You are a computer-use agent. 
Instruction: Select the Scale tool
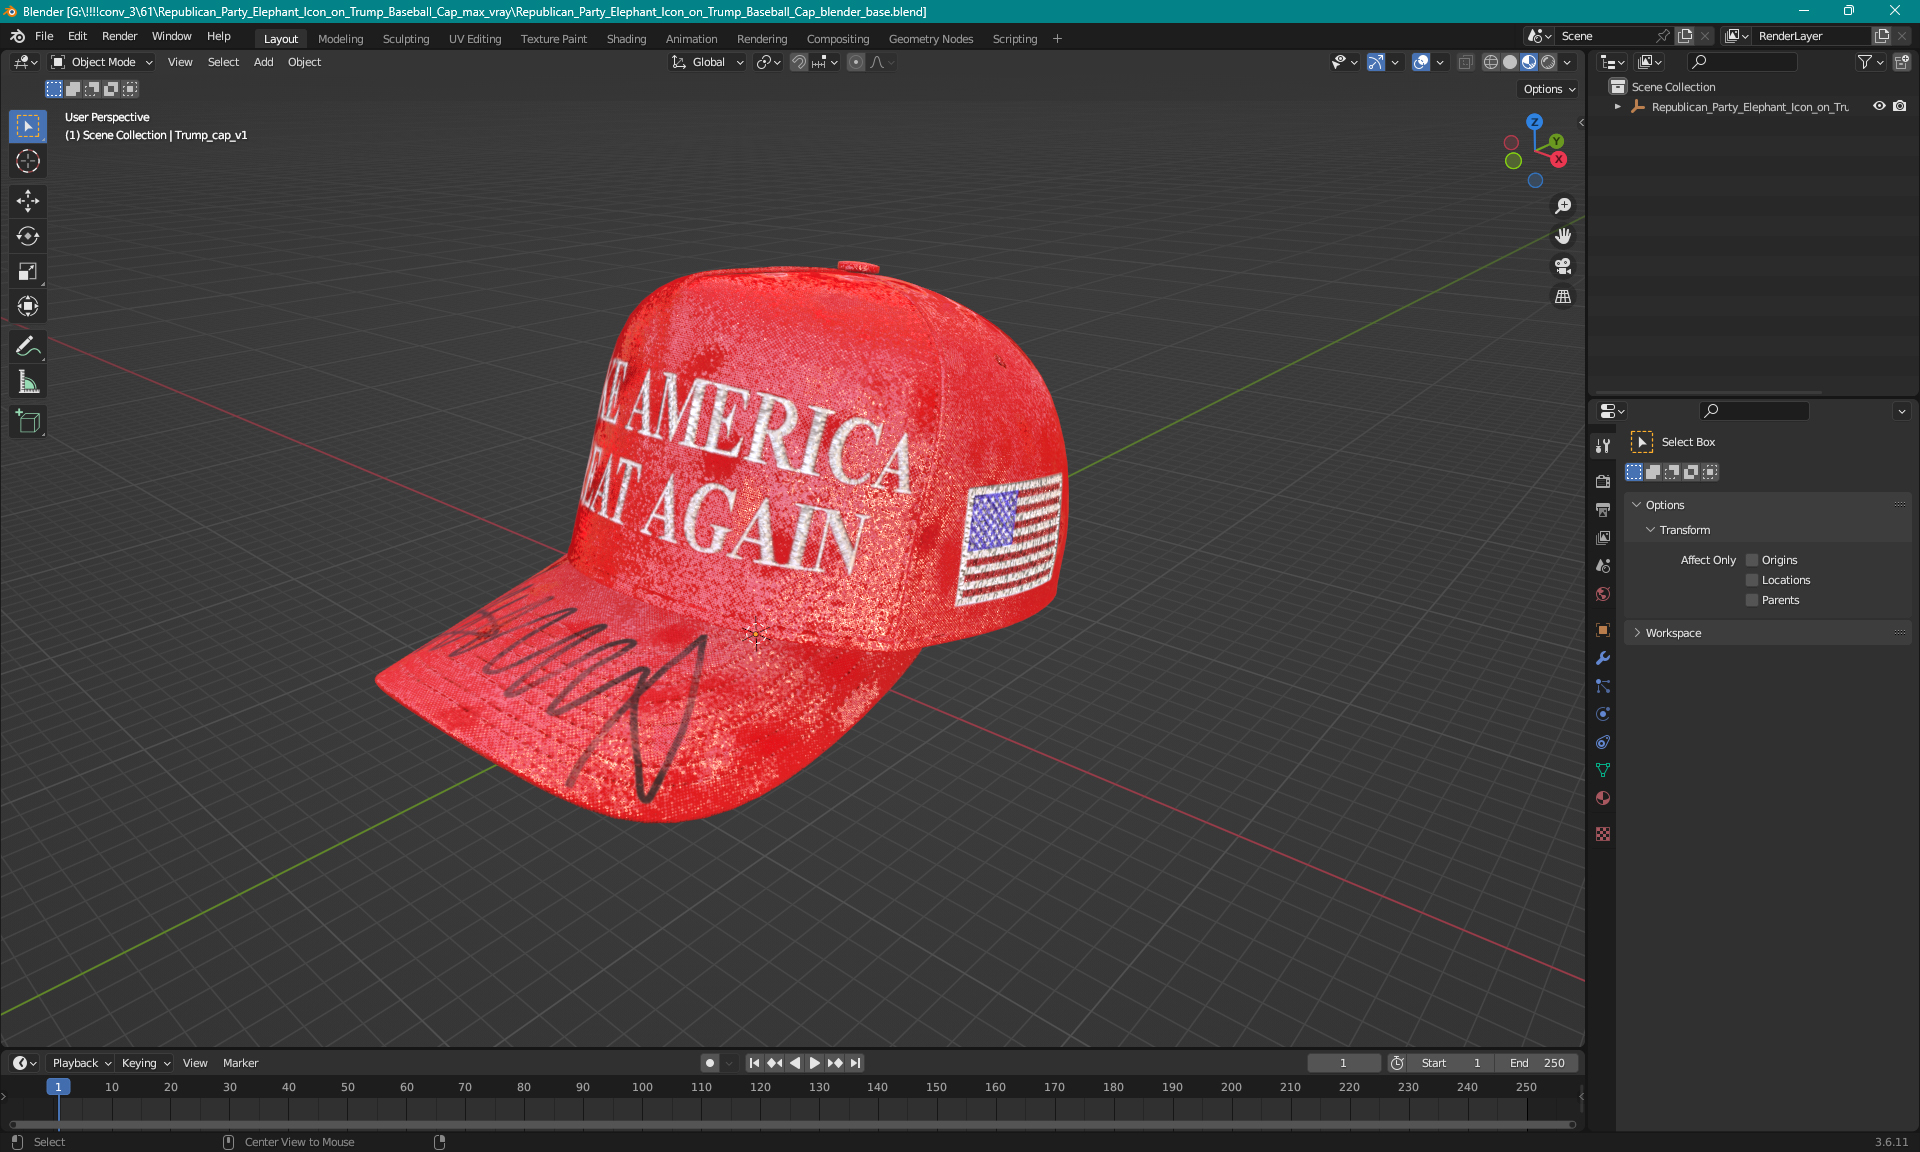(28, 271)
